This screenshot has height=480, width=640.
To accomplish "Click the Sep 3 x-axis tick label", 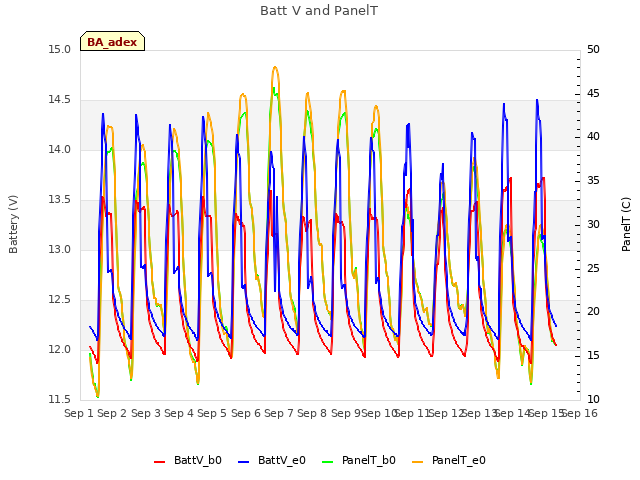I will pyautogui.click(x=146, y=413).
